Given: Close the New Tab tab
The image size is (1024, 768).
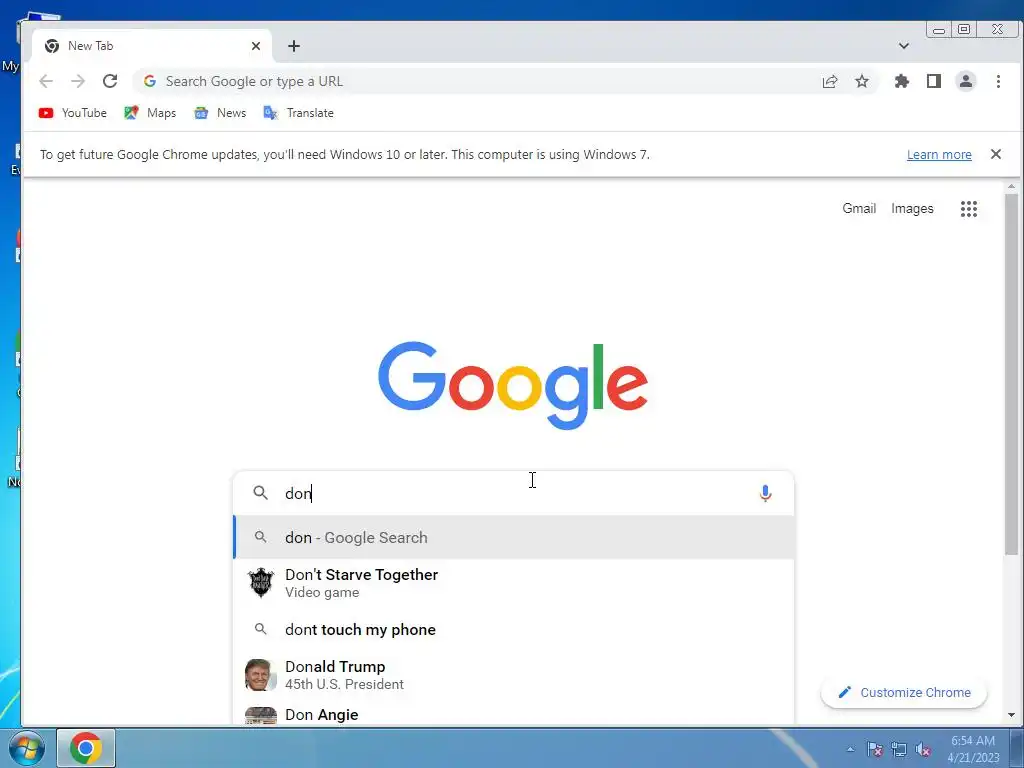Looking at the screenshot, I should tap(256, 46).
